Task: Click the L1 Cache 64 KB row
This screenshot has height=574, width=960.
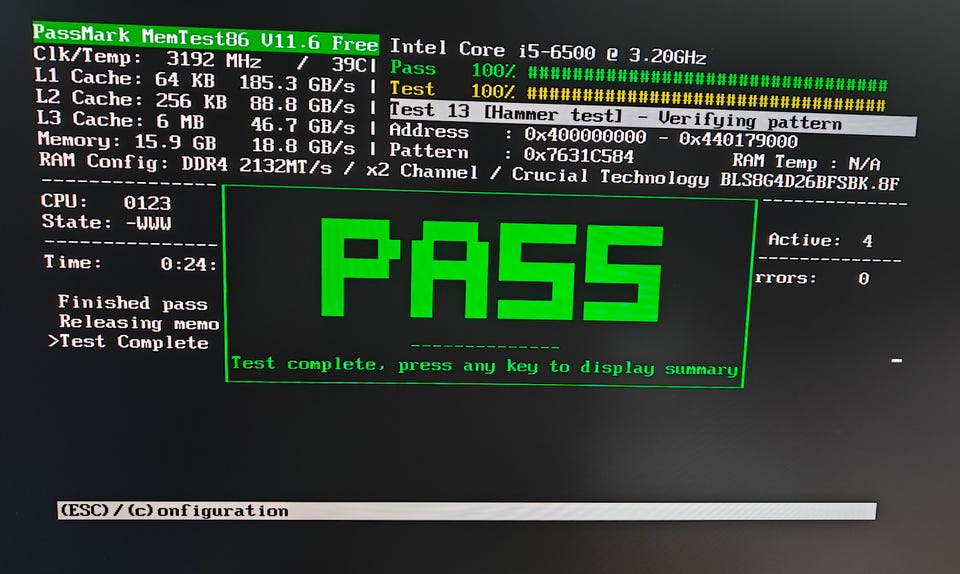Action: 195,80
